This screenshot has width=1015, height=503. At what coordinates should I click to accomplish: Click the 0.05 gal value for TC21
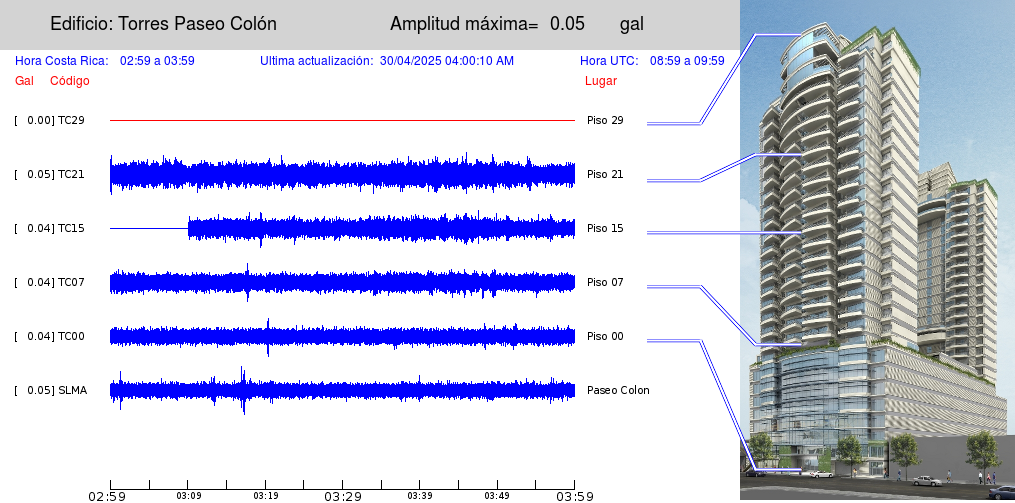39,174
